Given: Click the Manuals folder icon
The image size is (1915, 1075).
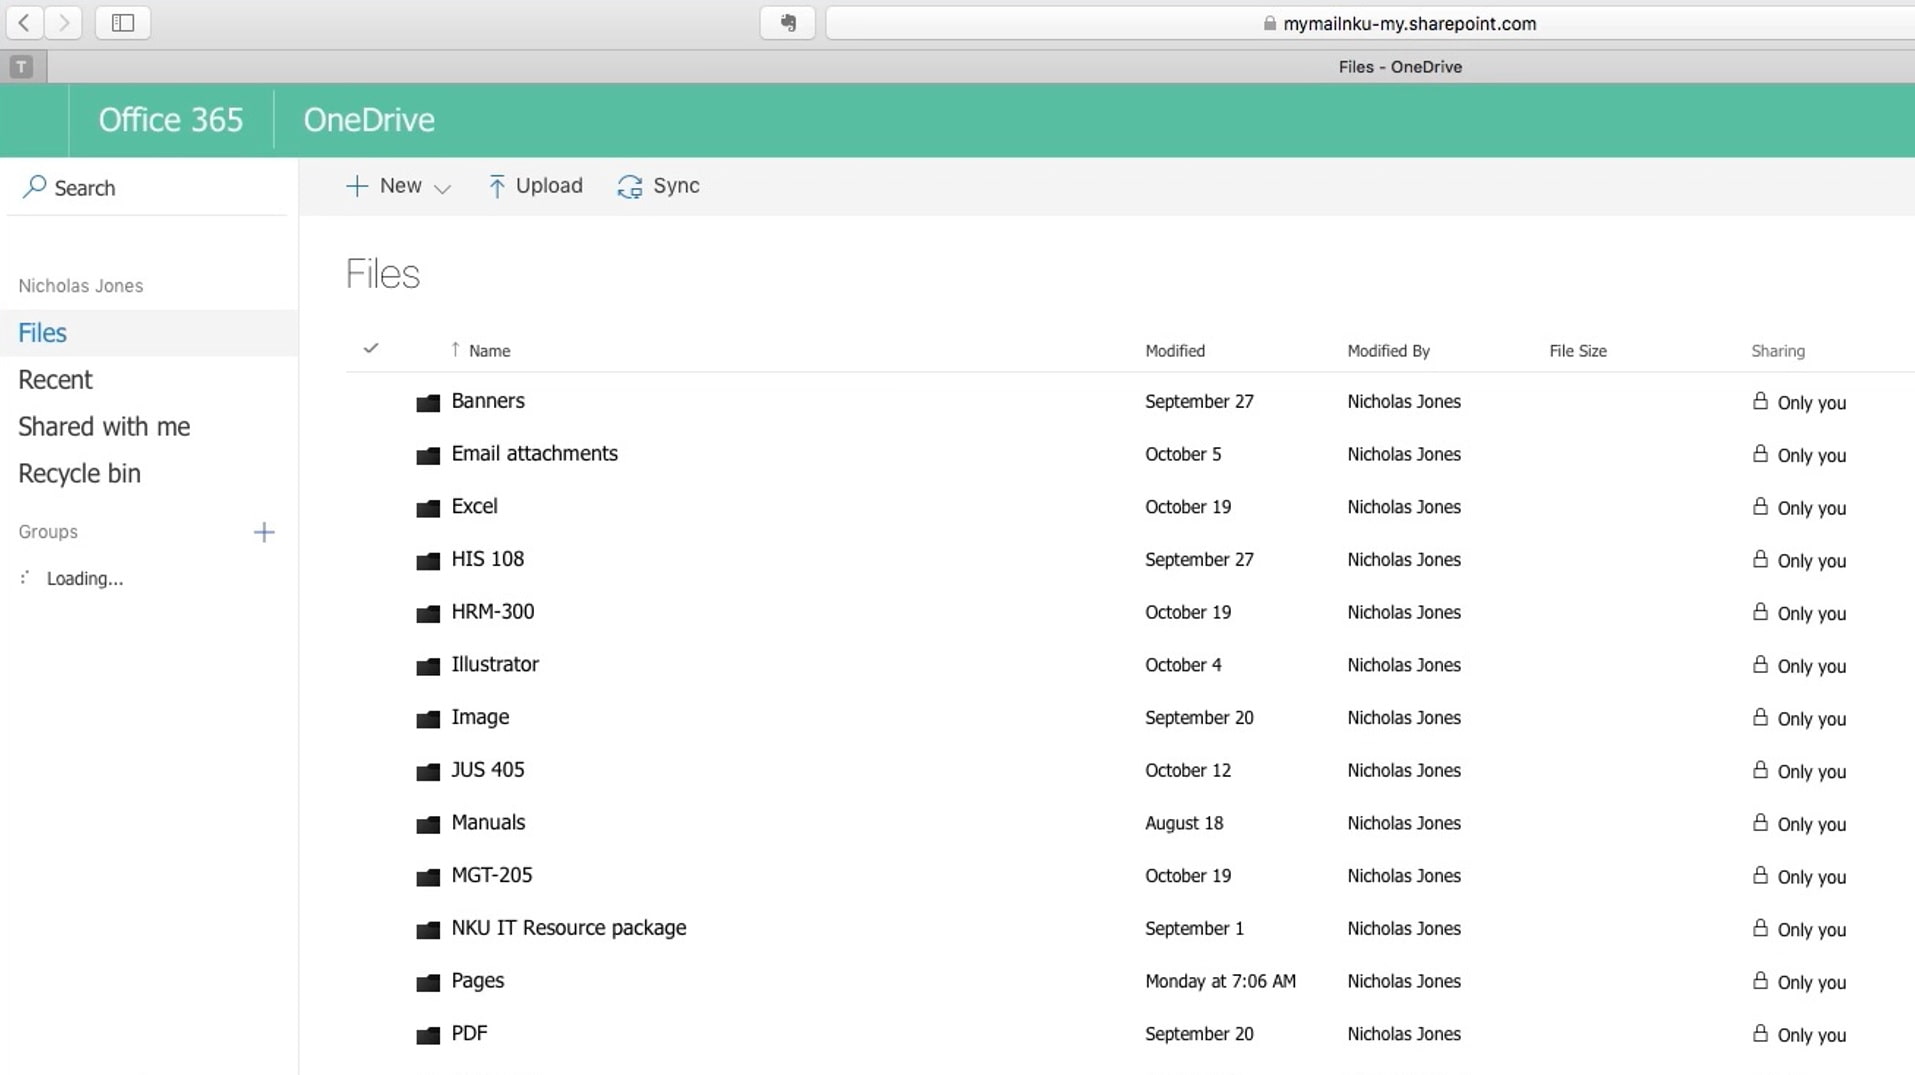Looking at the screenshot, I should coord(428,824).
